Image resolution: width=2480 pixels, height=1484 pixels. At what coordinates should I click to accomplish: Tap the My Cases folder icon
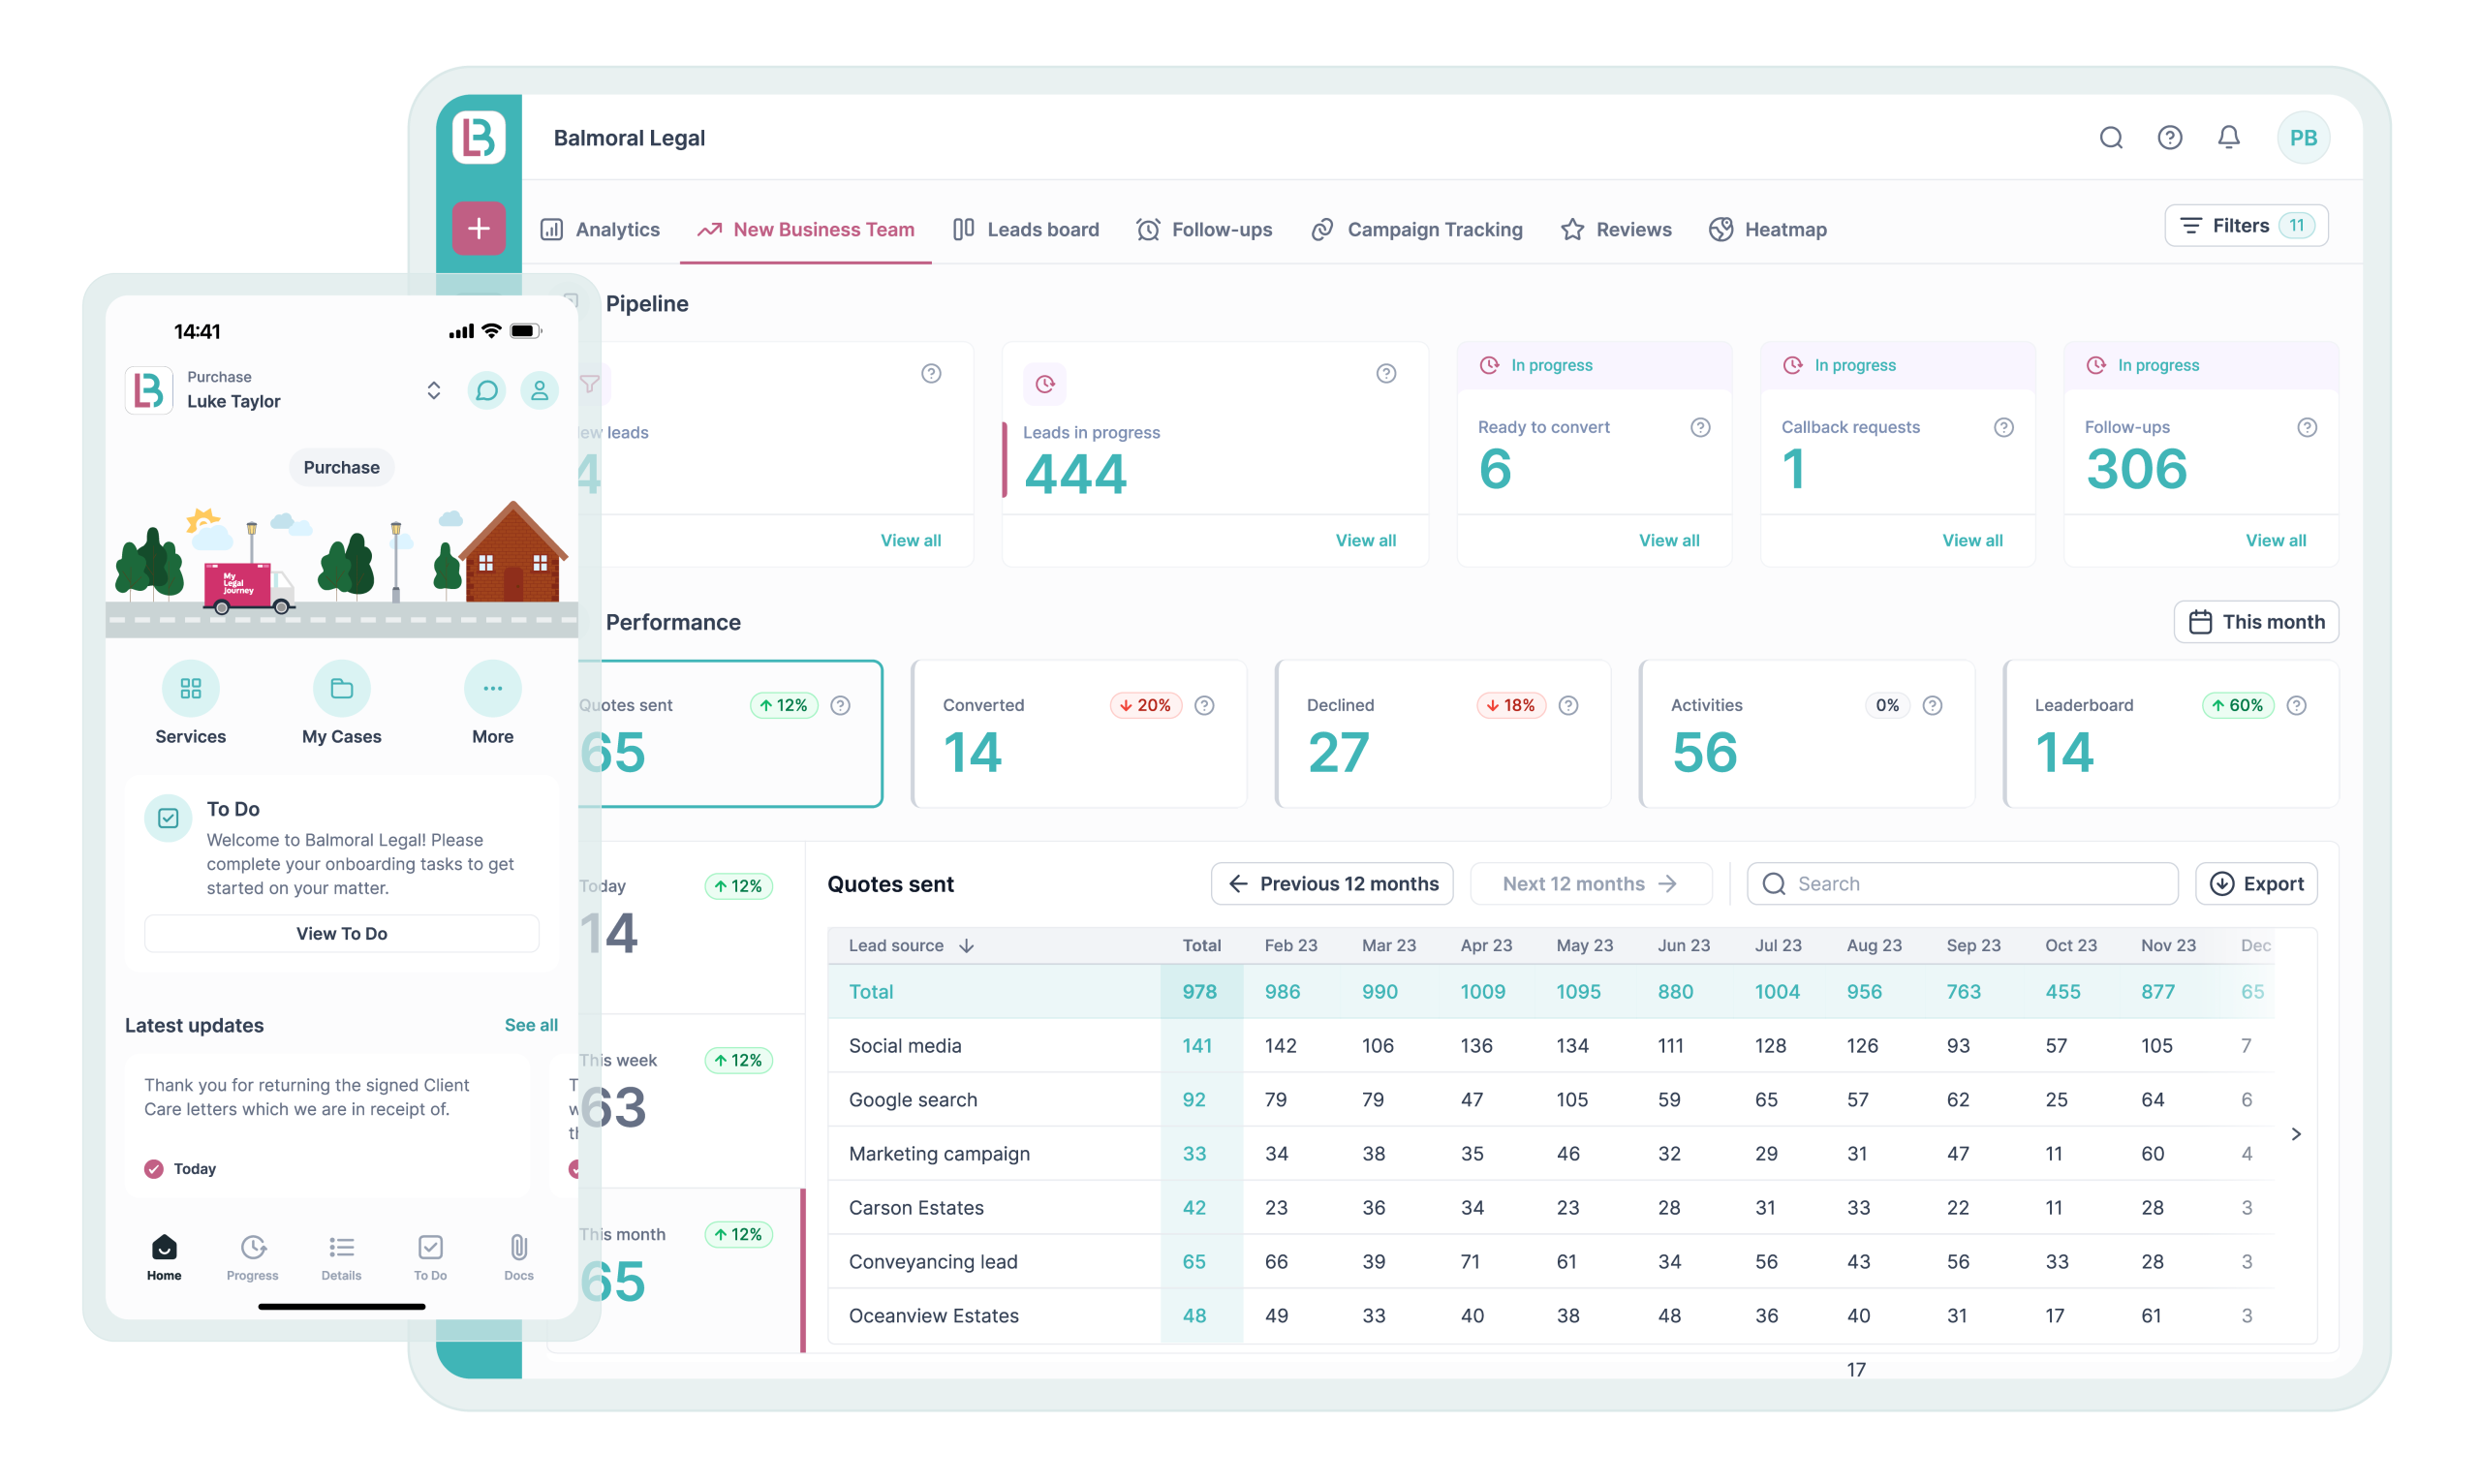(x=341, y=689)
